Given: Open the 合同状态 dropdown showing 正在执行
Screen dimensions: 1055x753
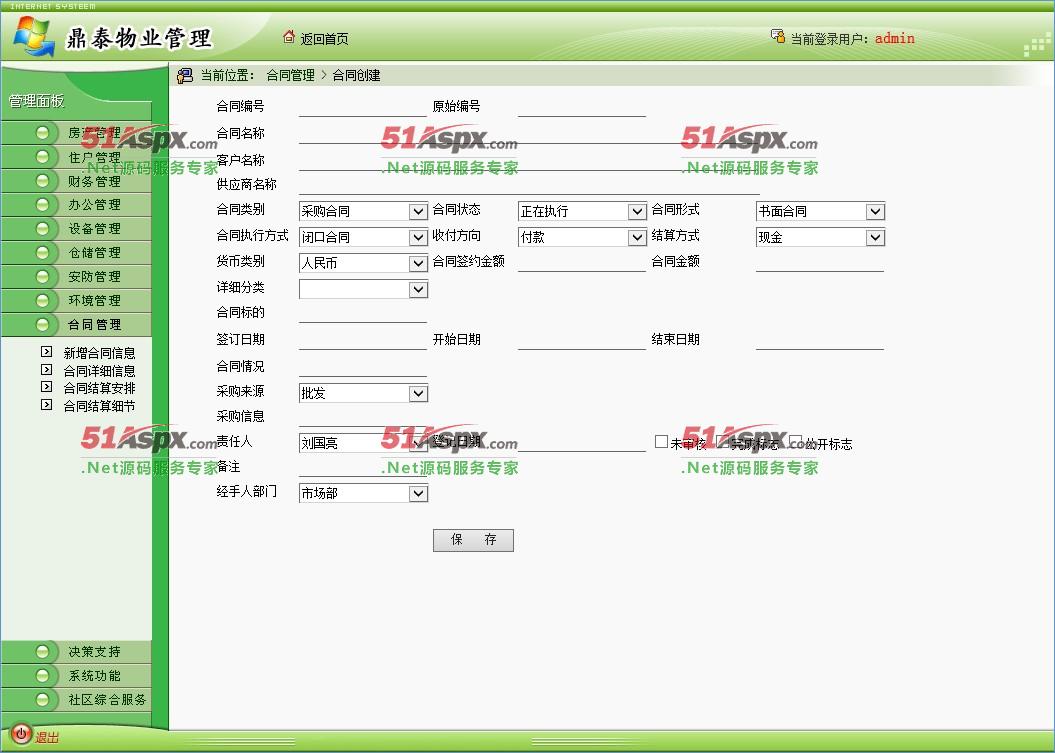Looking at the screenshot, I should 583,211.
